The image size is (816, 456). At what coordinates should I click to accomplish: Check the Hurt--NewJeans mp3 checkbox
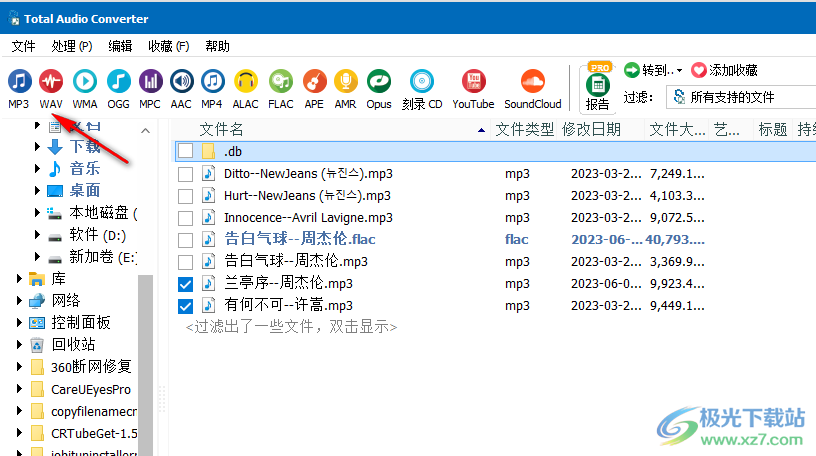click(185, 196)
